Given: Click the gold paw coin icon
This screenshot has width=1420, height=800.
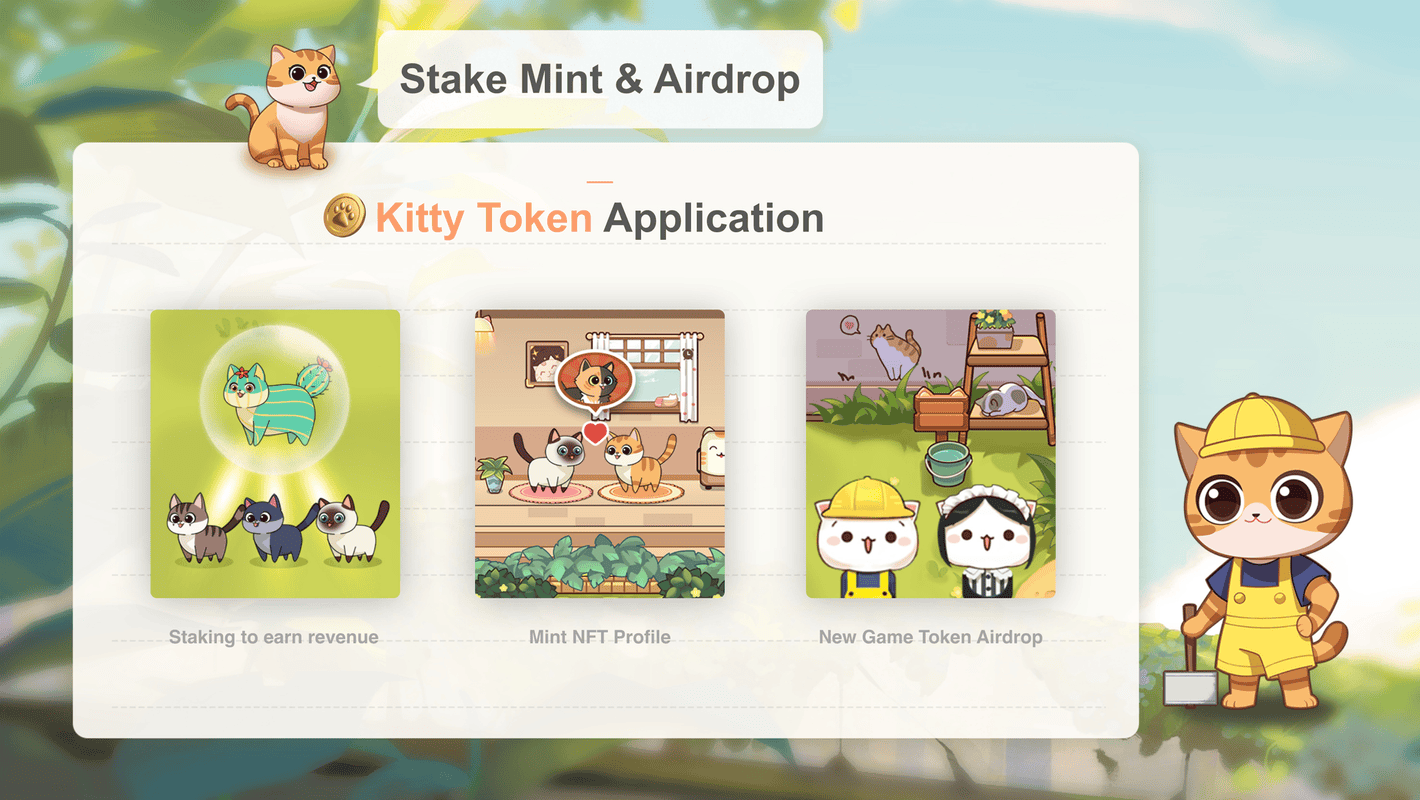Looking at the screenshot, I should click(x=345, y=216).
